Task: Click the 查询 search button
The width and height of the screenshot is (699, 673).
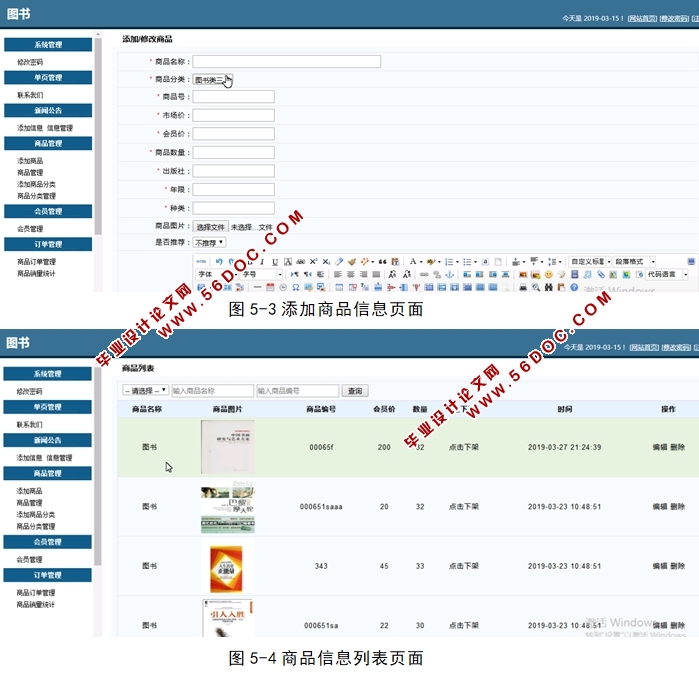Action: 355,391
